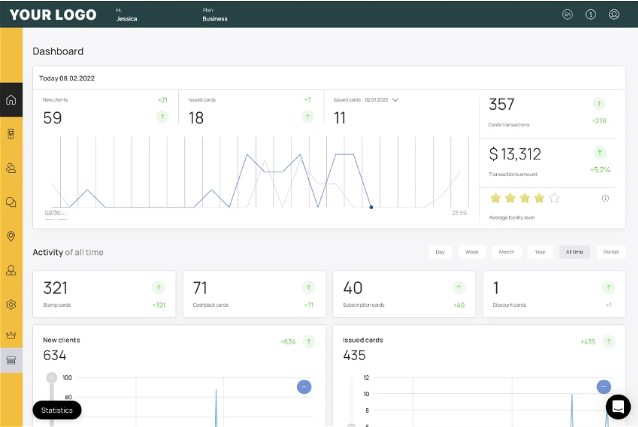Click the green arrow in the New clients 634 panel
Viewport: 638px width, 427px height.
point(308,342)
